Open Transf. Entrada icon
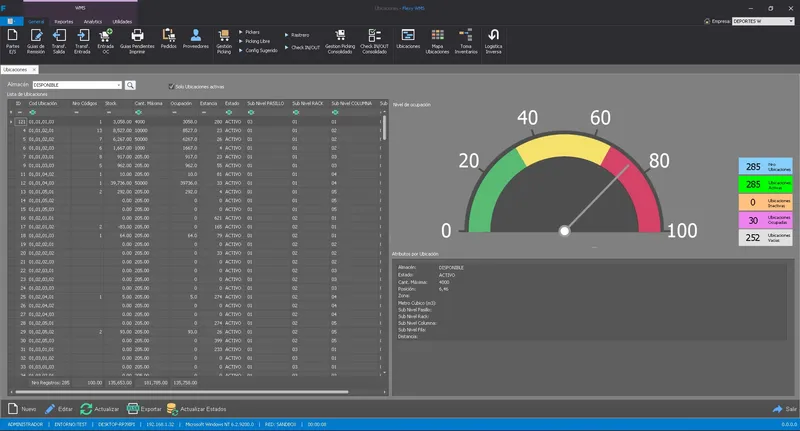 click(83, 36)
